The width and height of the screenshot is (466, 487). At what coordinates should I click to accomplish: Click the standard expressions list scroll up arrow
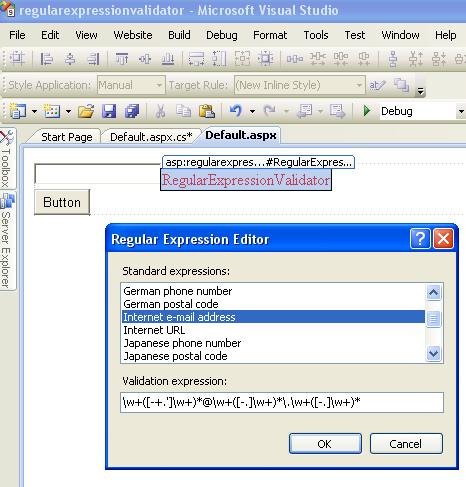click(x=433, y=292)
